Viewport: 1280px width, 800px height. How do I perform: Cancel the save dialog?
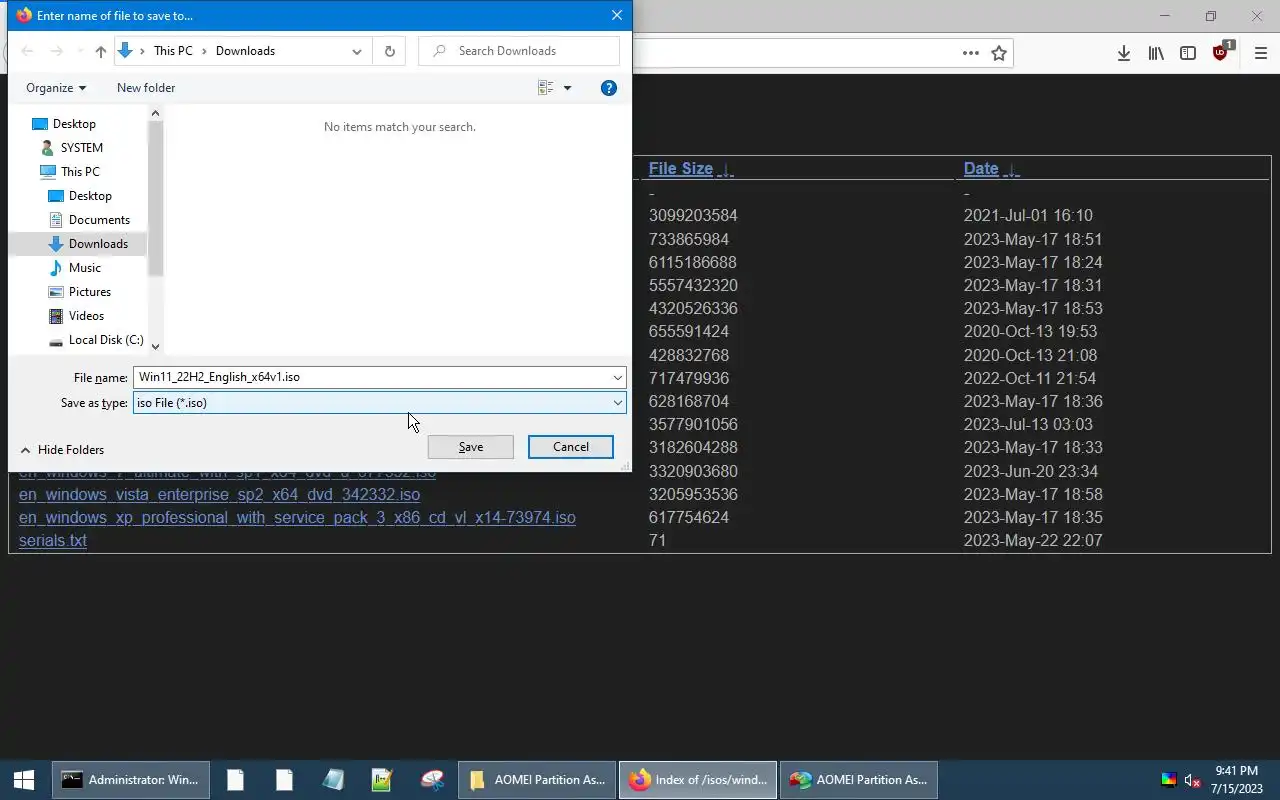(x=571, y=447)
